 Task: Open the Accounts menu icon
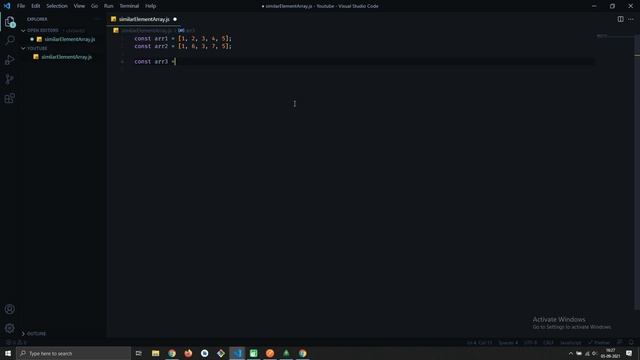click(10, 309)
